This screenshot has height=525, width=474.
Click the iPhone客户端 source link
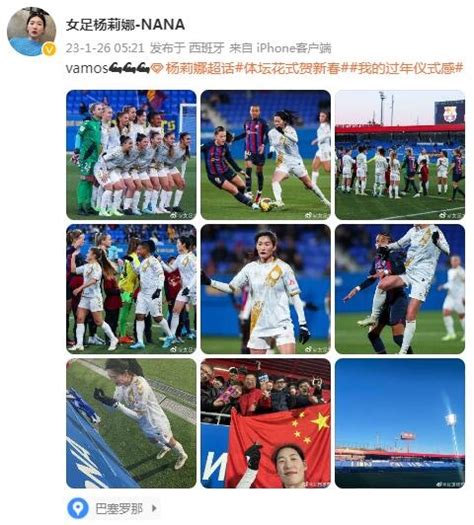[294, 48]
